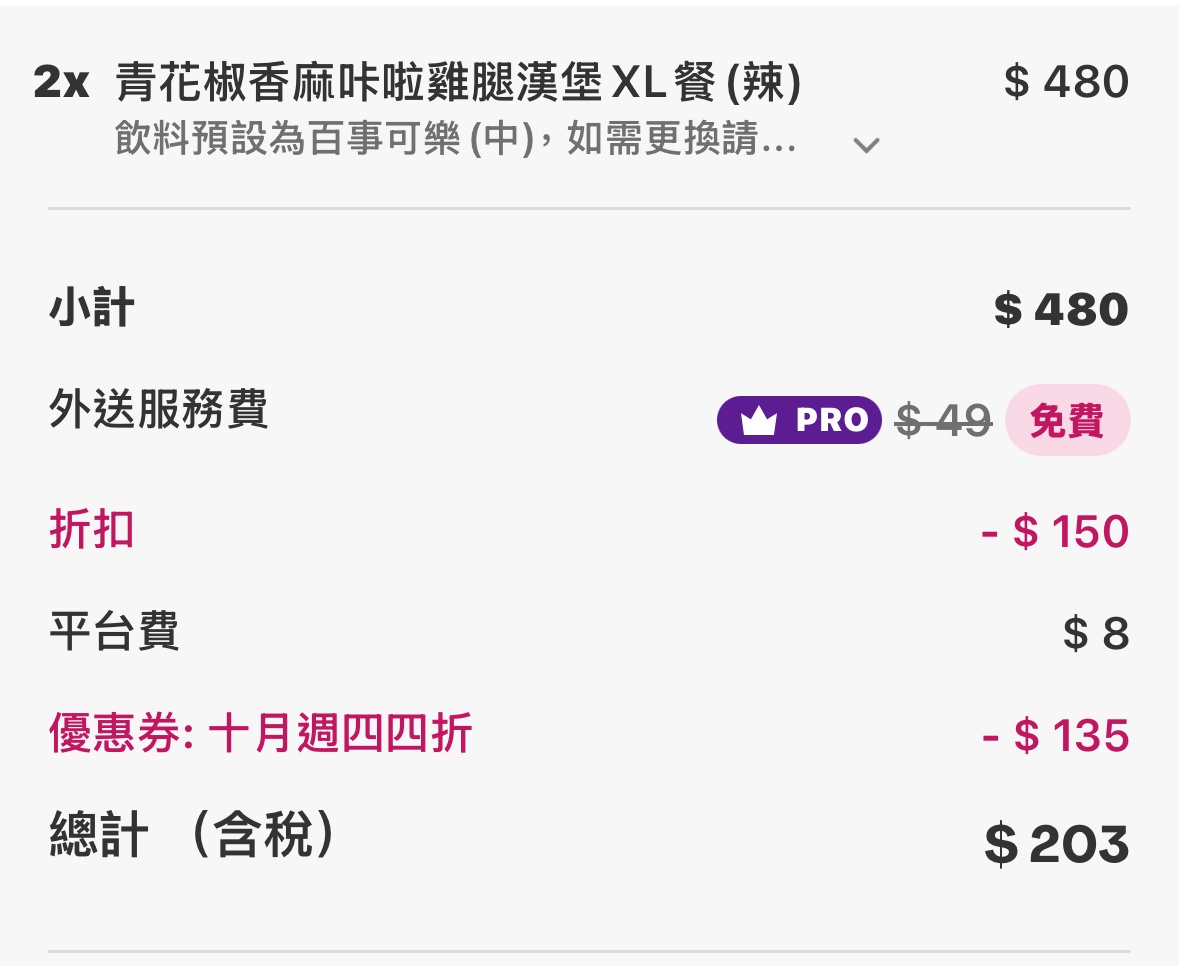Image resolution: width=1179 pixels, height=966 pixels.
Task: Click the - $ 150 discount amount
Action: pyautogui.click(x=1054, y=532)
